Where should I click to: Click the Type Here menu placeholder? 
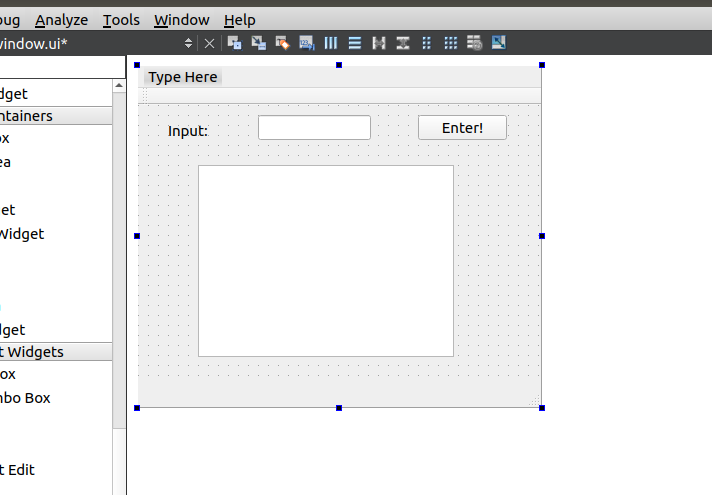[183, 77]
